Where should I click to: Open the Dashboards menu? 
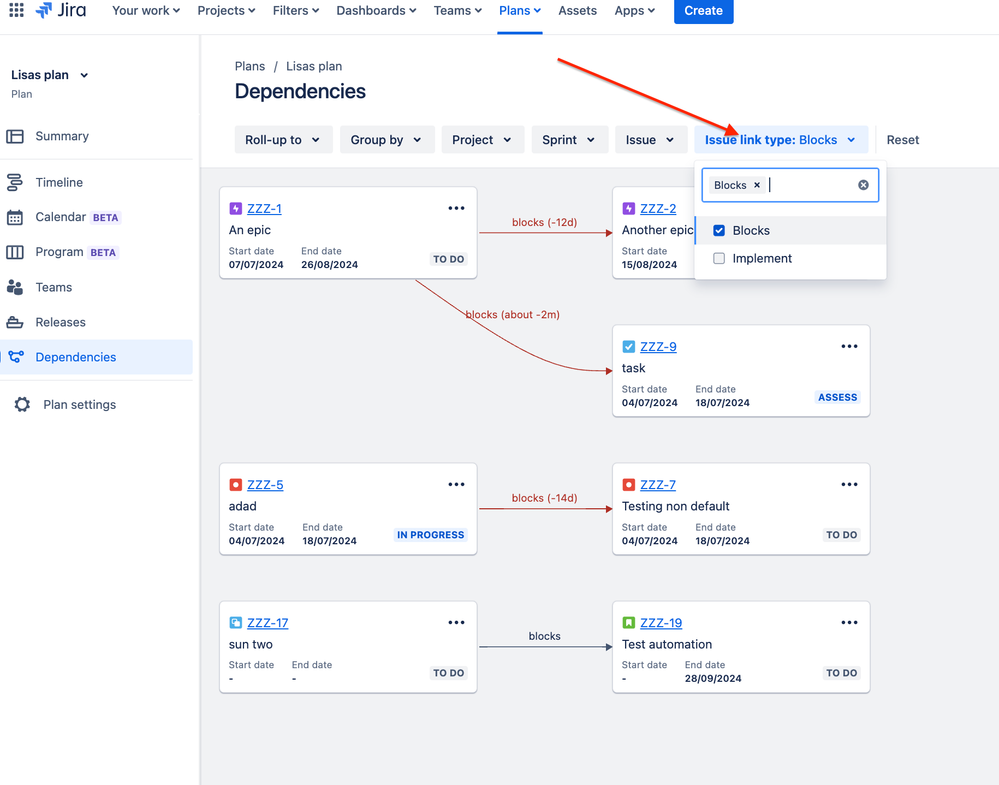(x=376, y=10)
